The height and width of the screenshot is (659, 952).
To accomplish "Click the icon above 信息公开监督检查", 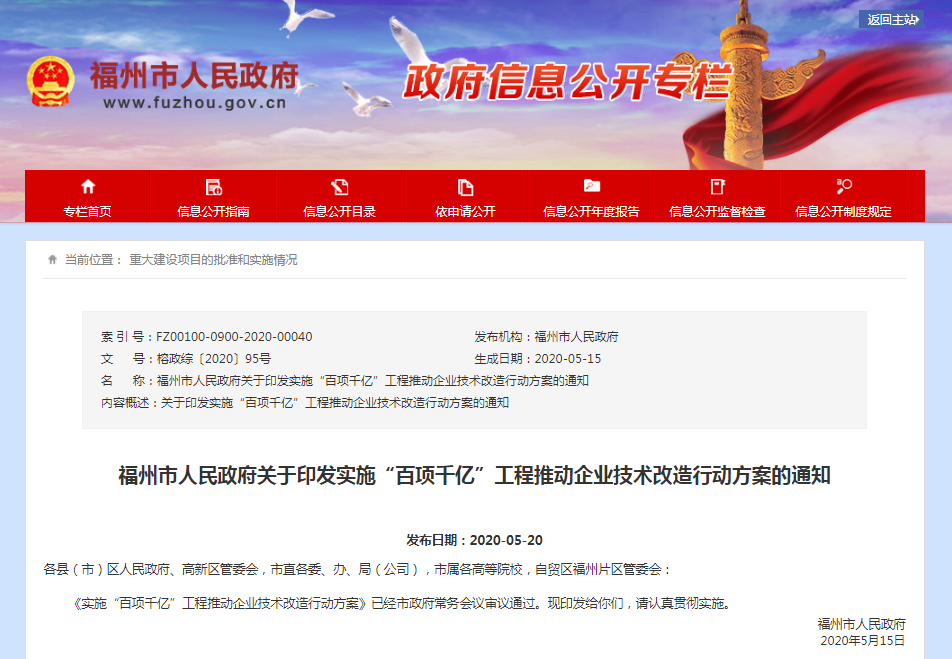I will point(717,186).
